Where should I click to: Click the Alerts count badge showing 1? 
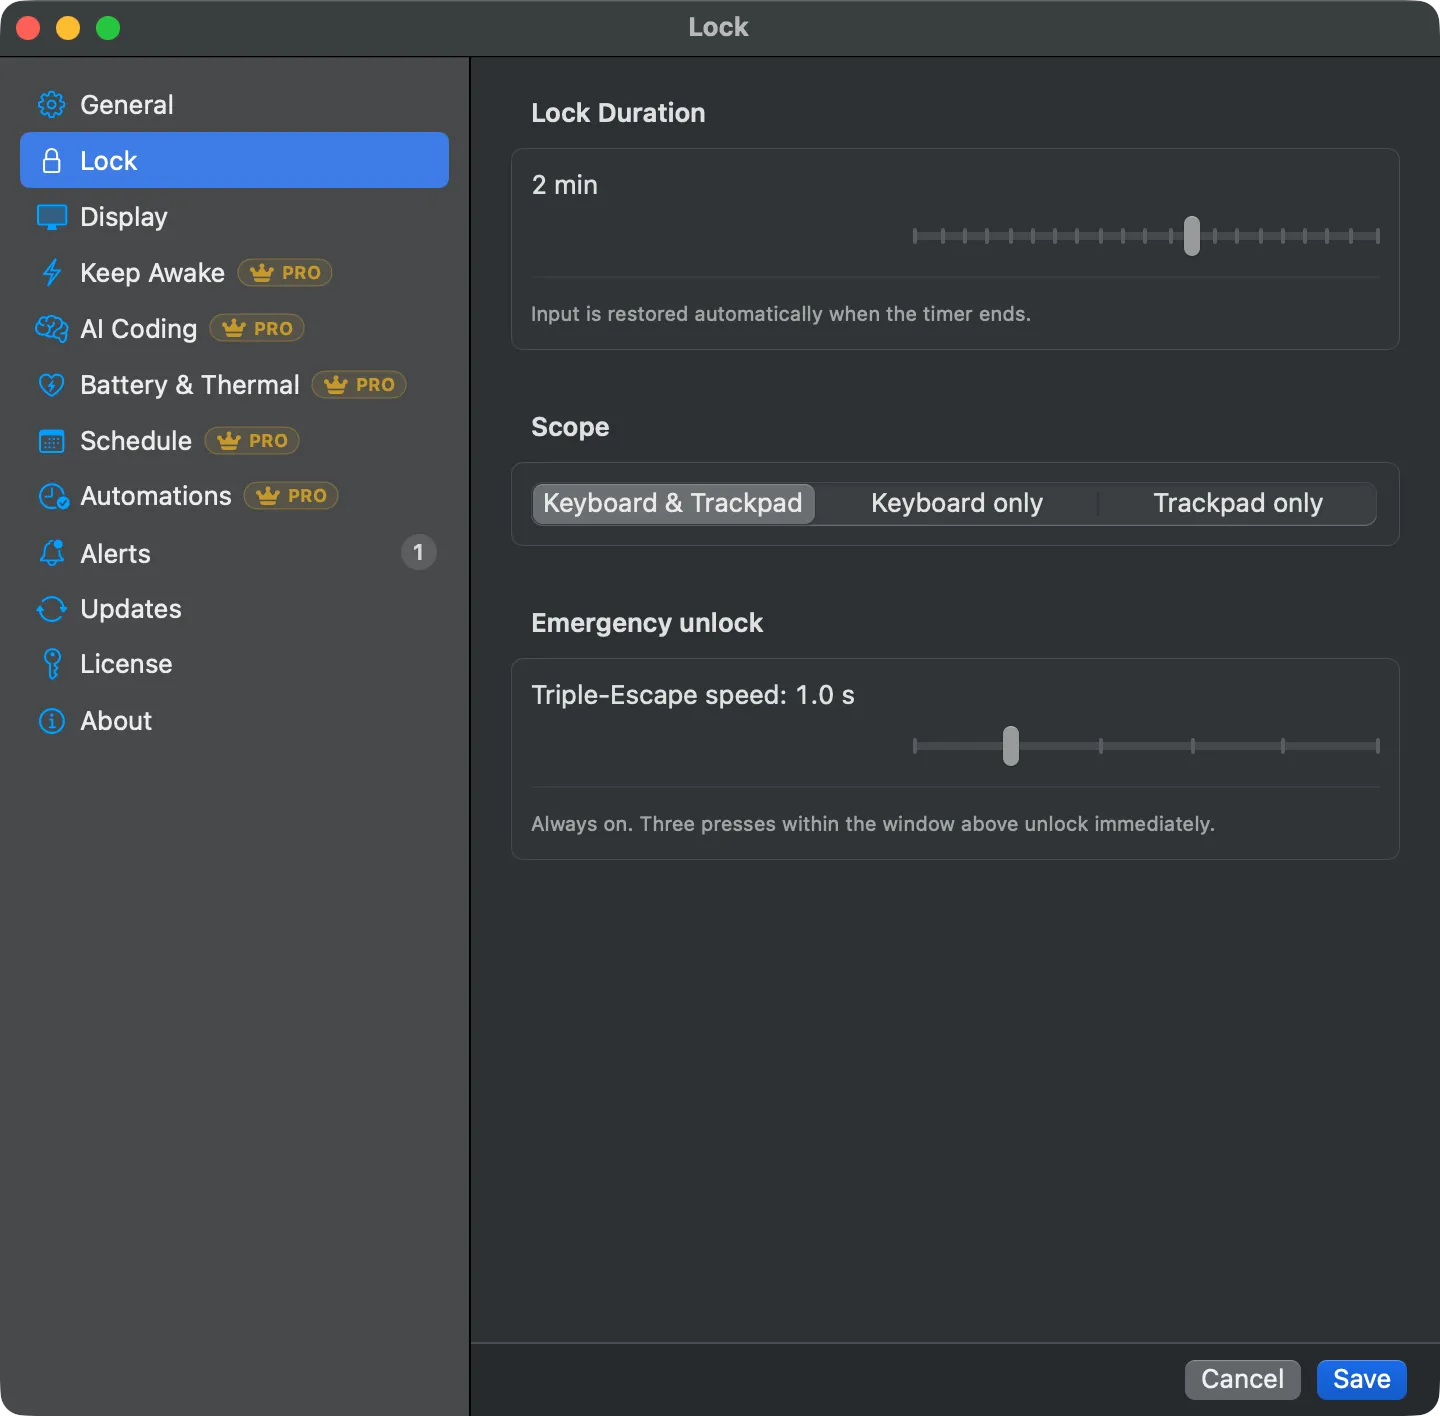pyautogui.click(x=419, y=552)
